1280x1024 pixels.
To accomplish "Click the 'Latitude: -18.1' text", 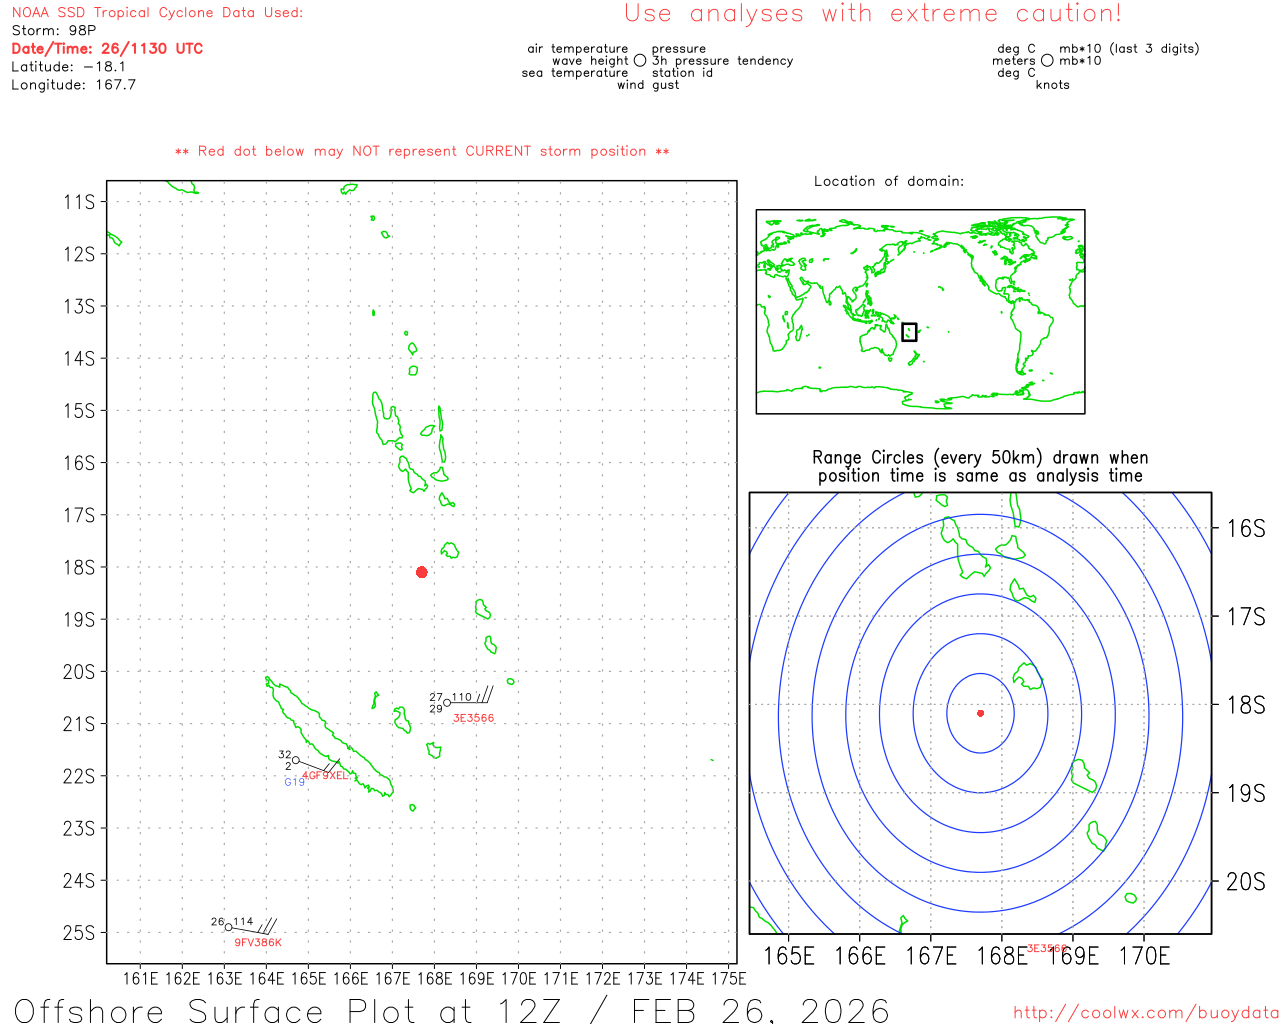I will click(68, 66).
